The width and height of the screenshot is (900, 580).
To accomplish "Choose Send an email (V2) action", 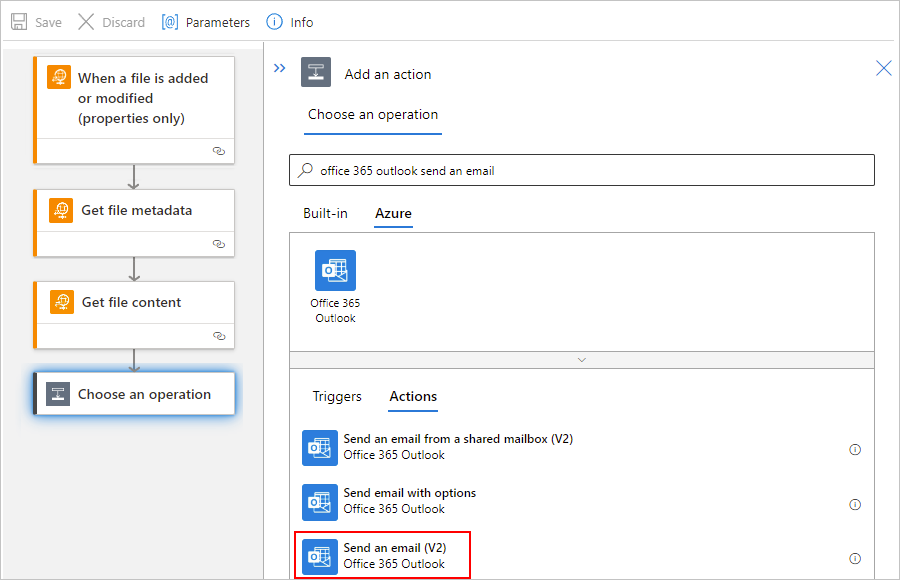I will [382, 555].
